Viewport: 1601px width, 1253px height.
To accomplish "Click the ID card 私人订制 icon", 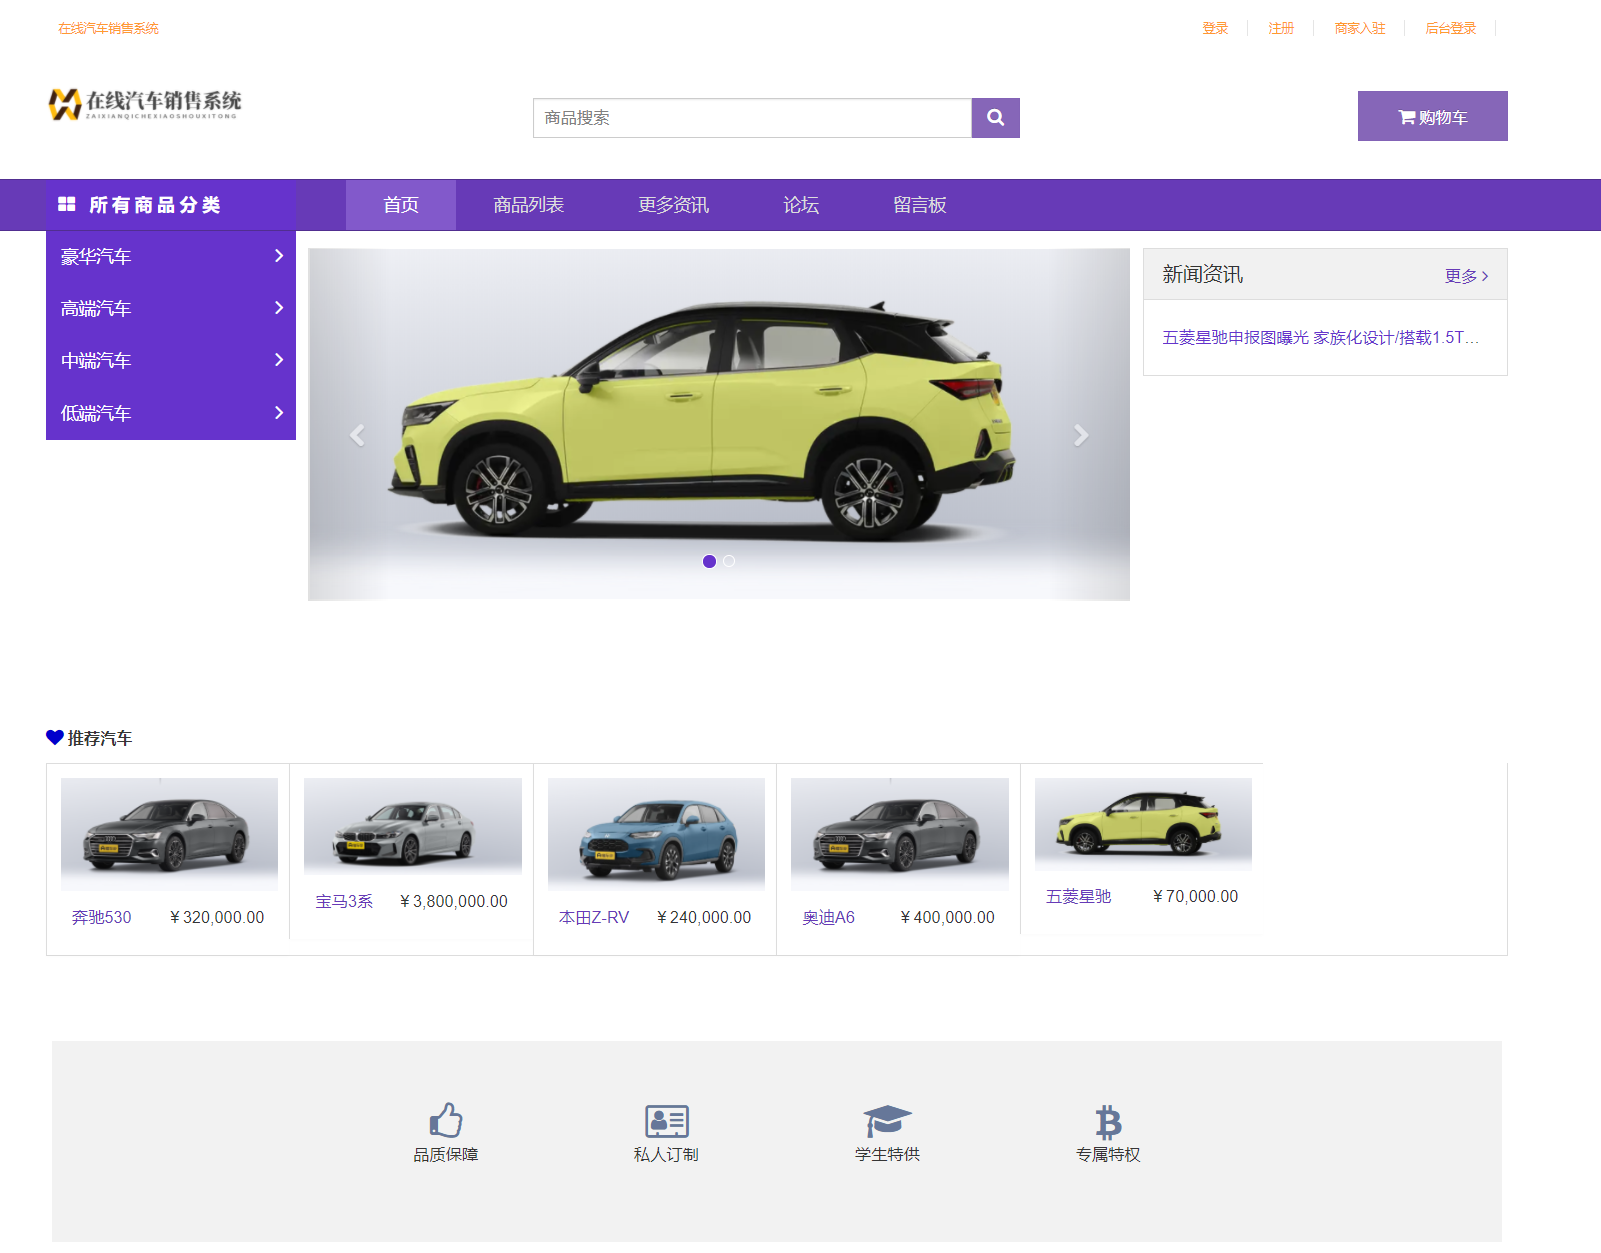I will (666, 1120).
